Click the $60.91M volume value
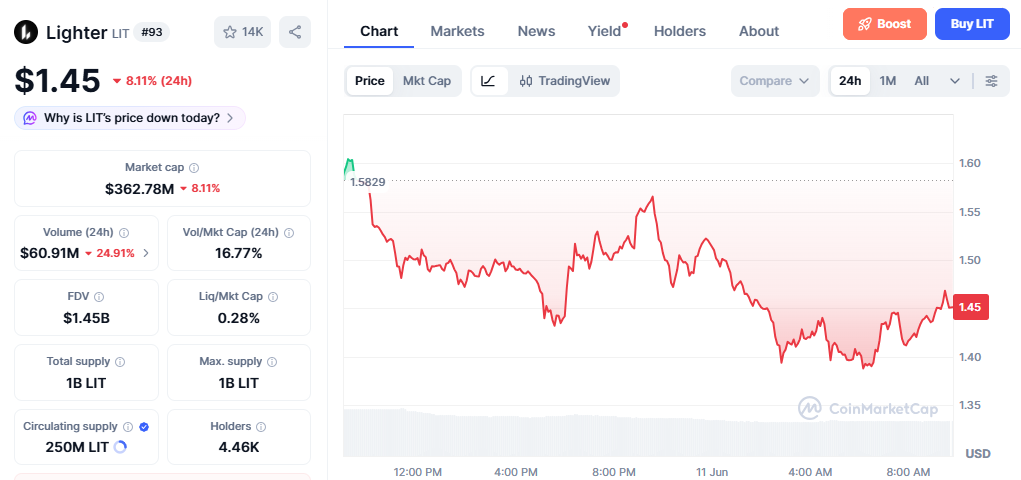 (x=49, y=253)
